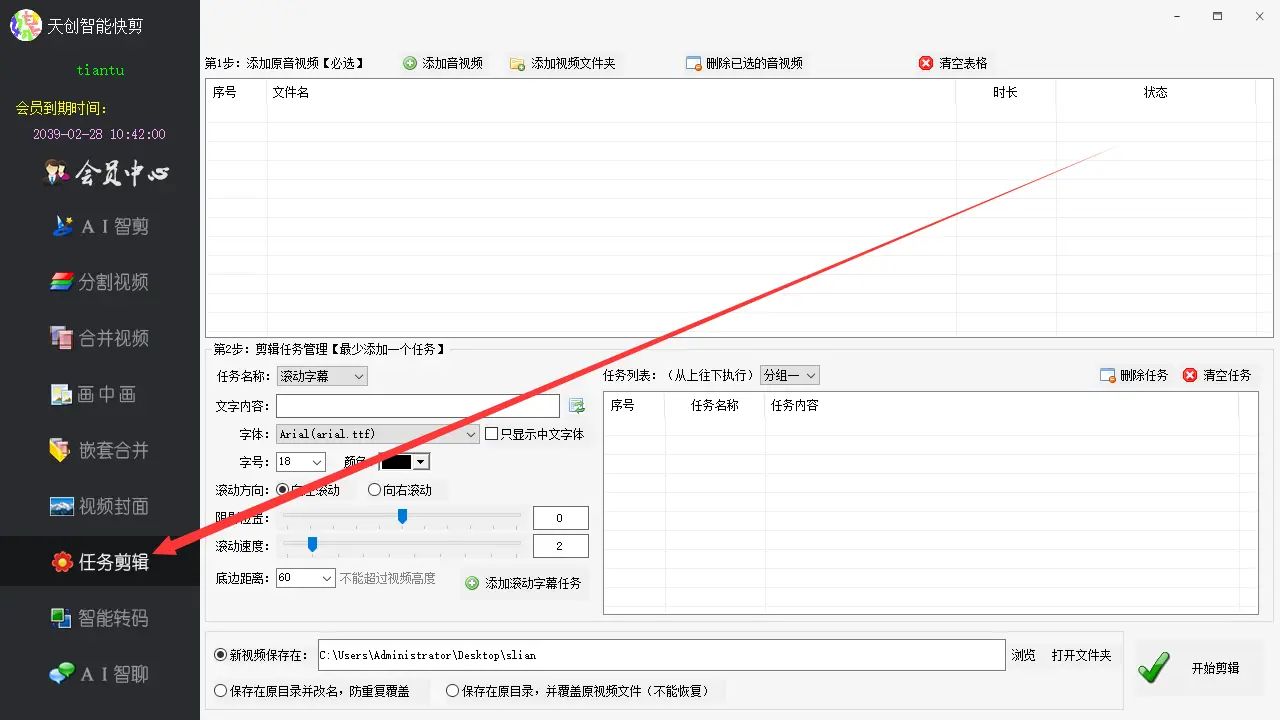This screenshot has width=1280, height=720.
Task: Click the black color swatch
Action: tap(397, 462)
